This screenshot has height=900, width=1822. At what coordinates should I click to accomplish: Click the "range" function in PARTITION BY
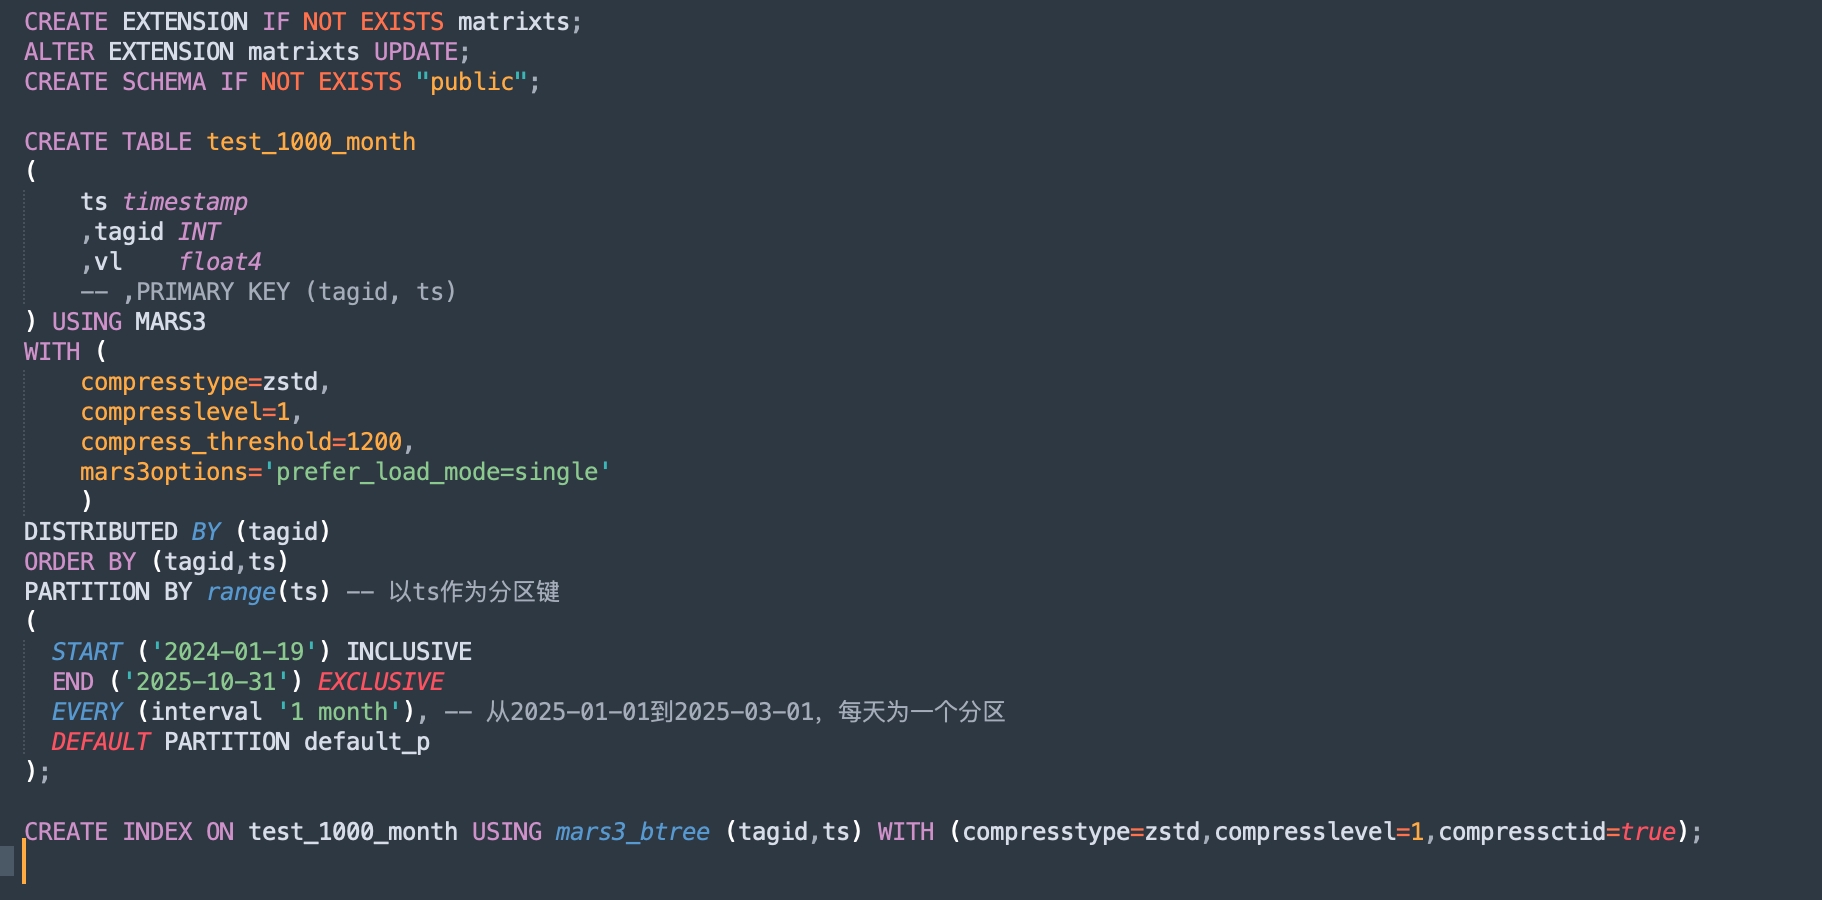coord(240,592)
